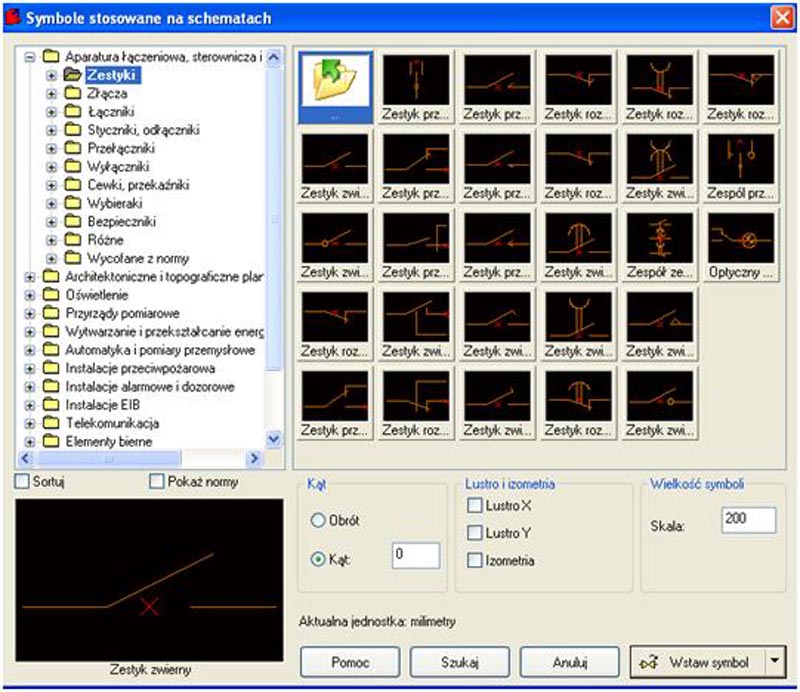Viewport: 800px width, 692px height.
Task: Expand the Przyrządy pomiarowe tree node
Action: [30, 313]
